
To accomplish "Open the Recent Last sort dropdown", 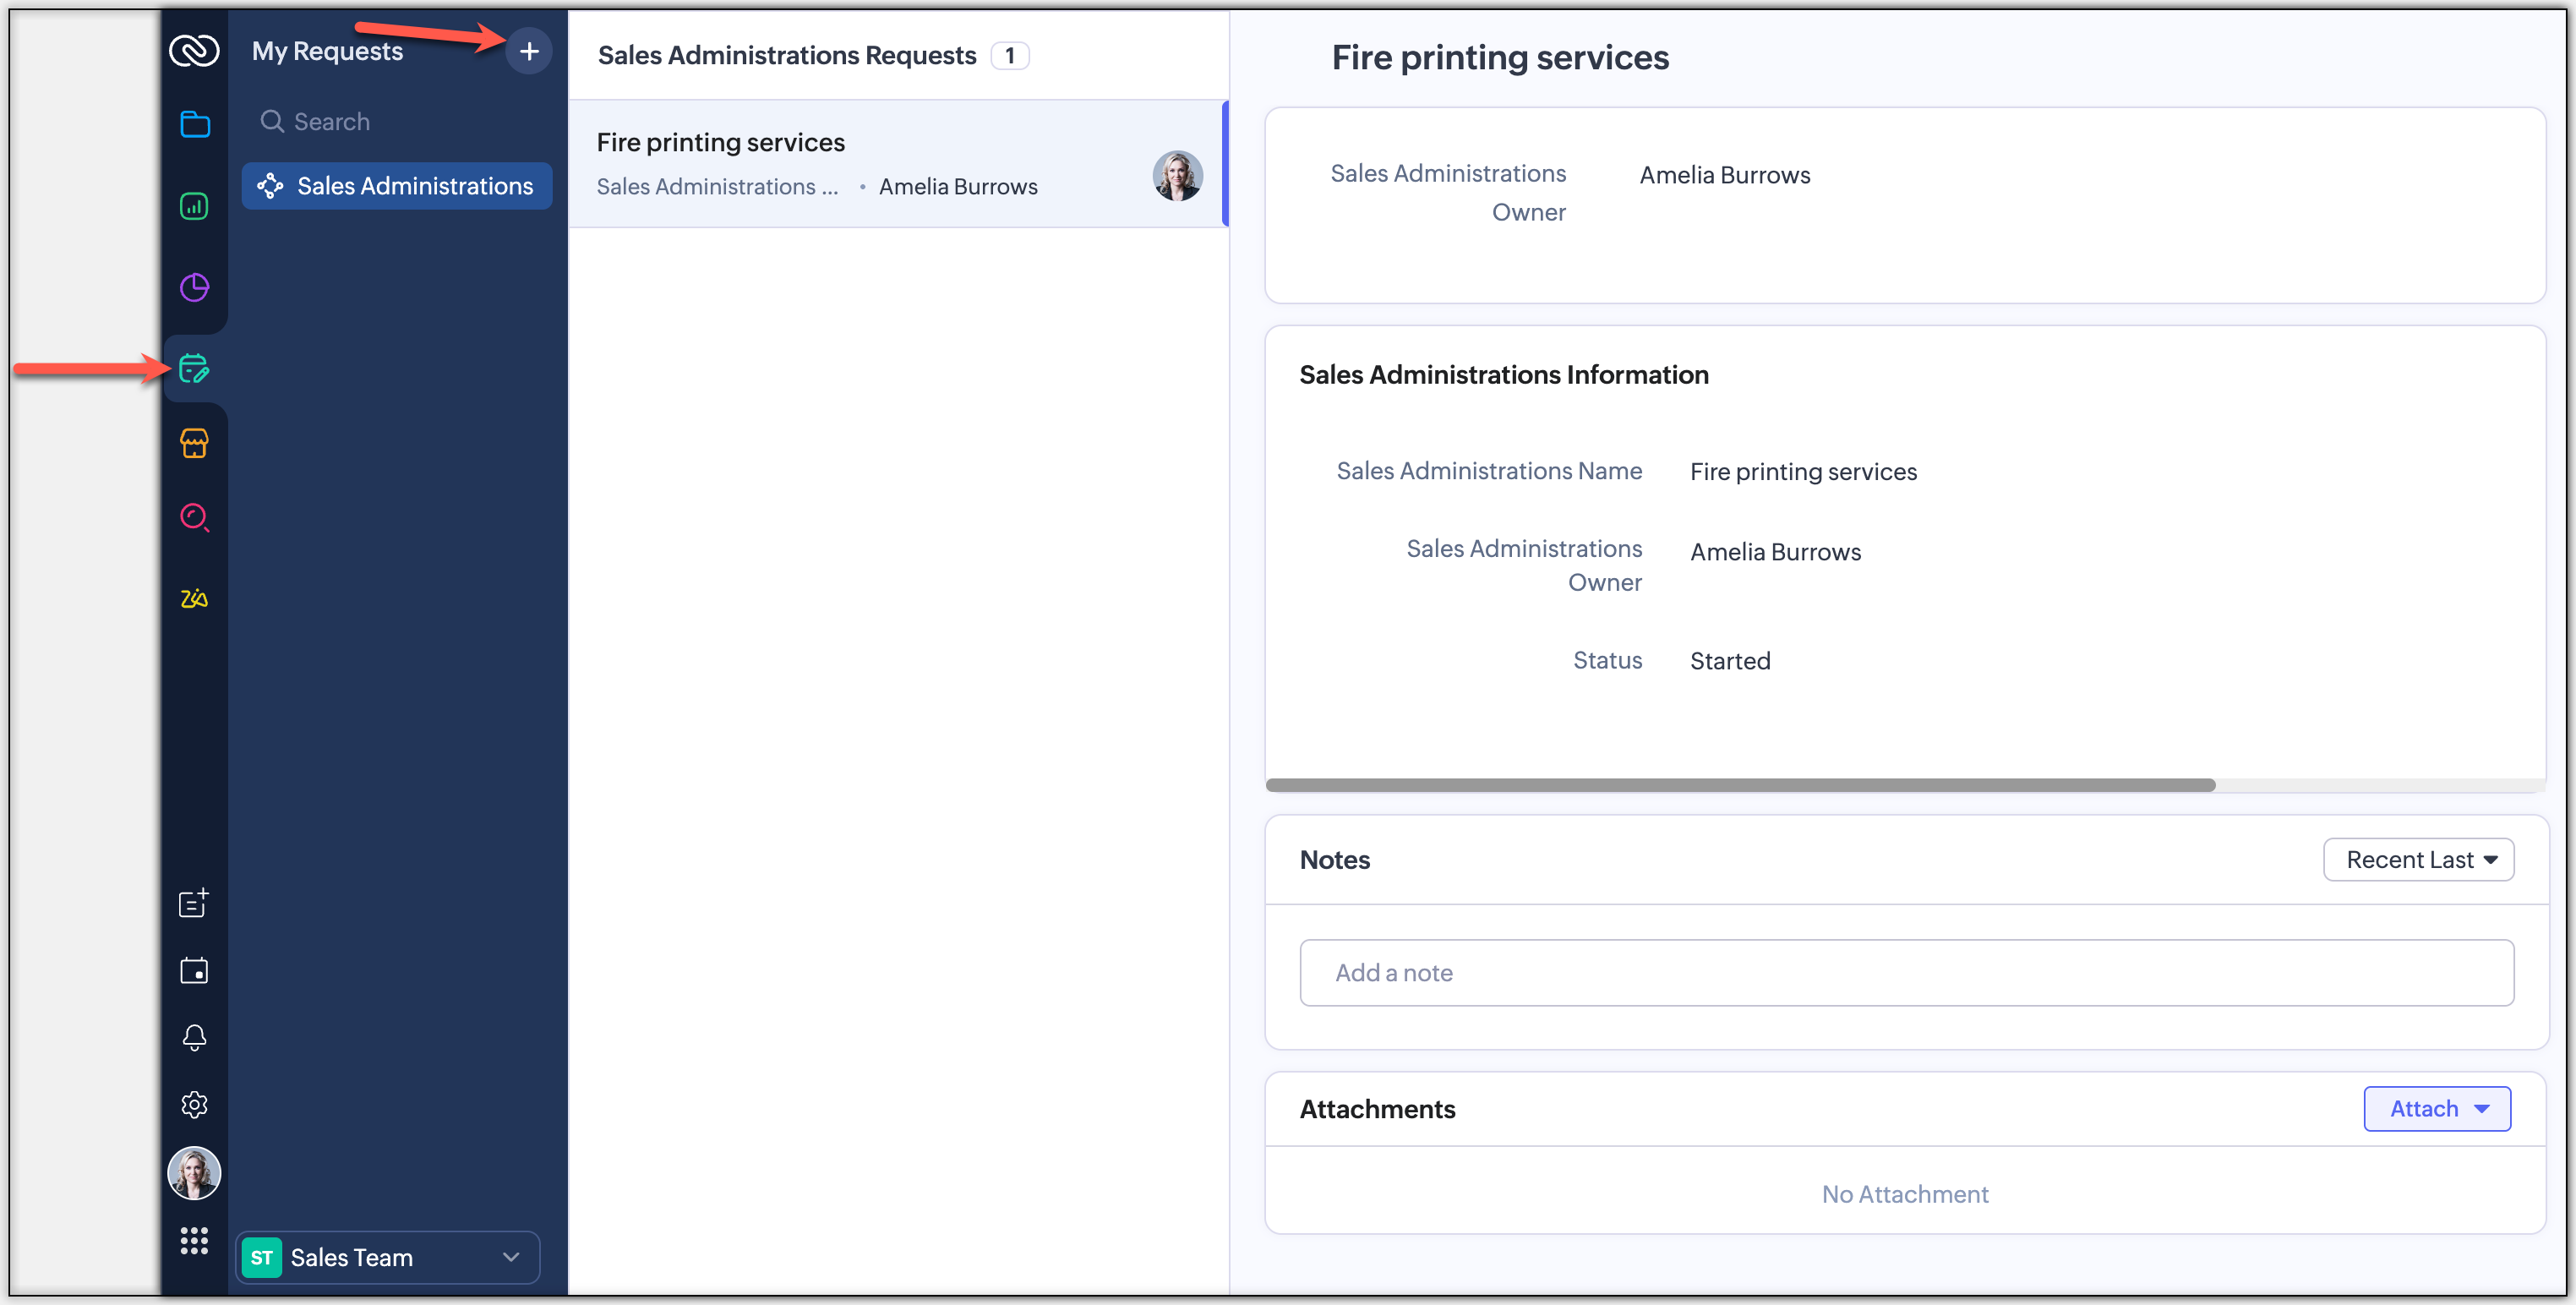I will 2417,860.
